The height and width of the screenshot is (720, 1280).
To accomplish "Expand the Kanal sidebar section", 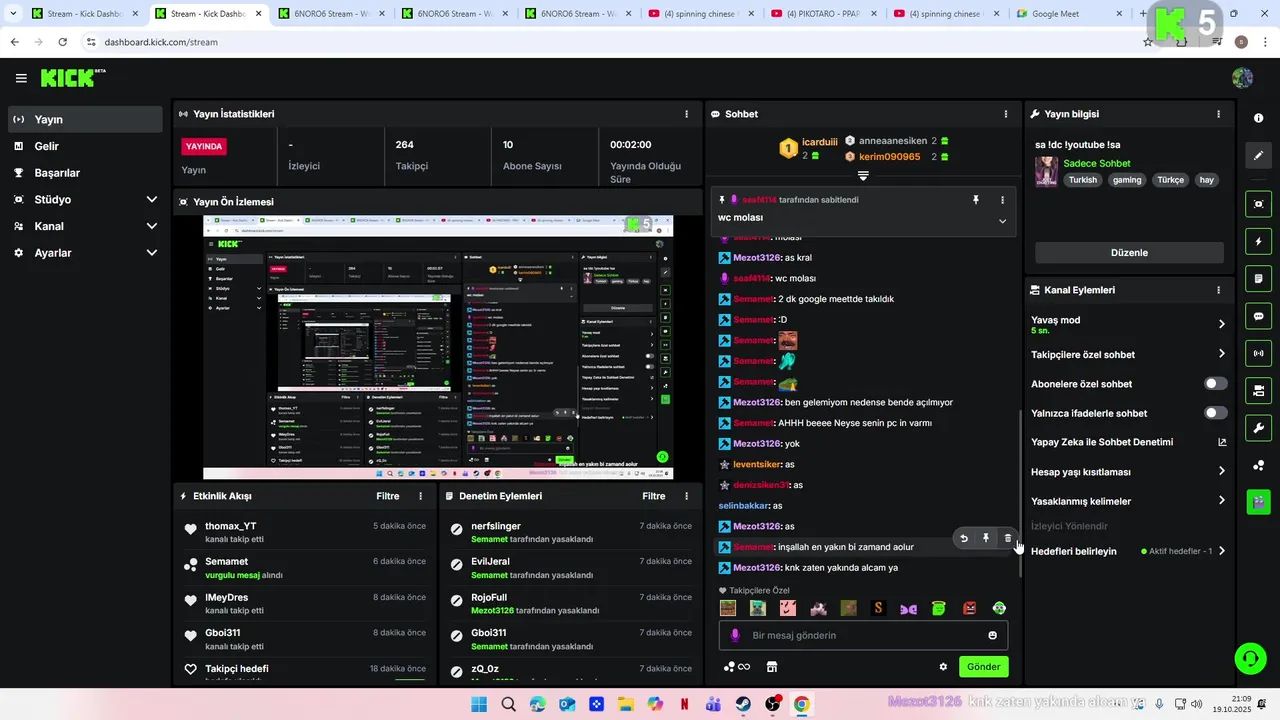I will [x=152, y=226].
